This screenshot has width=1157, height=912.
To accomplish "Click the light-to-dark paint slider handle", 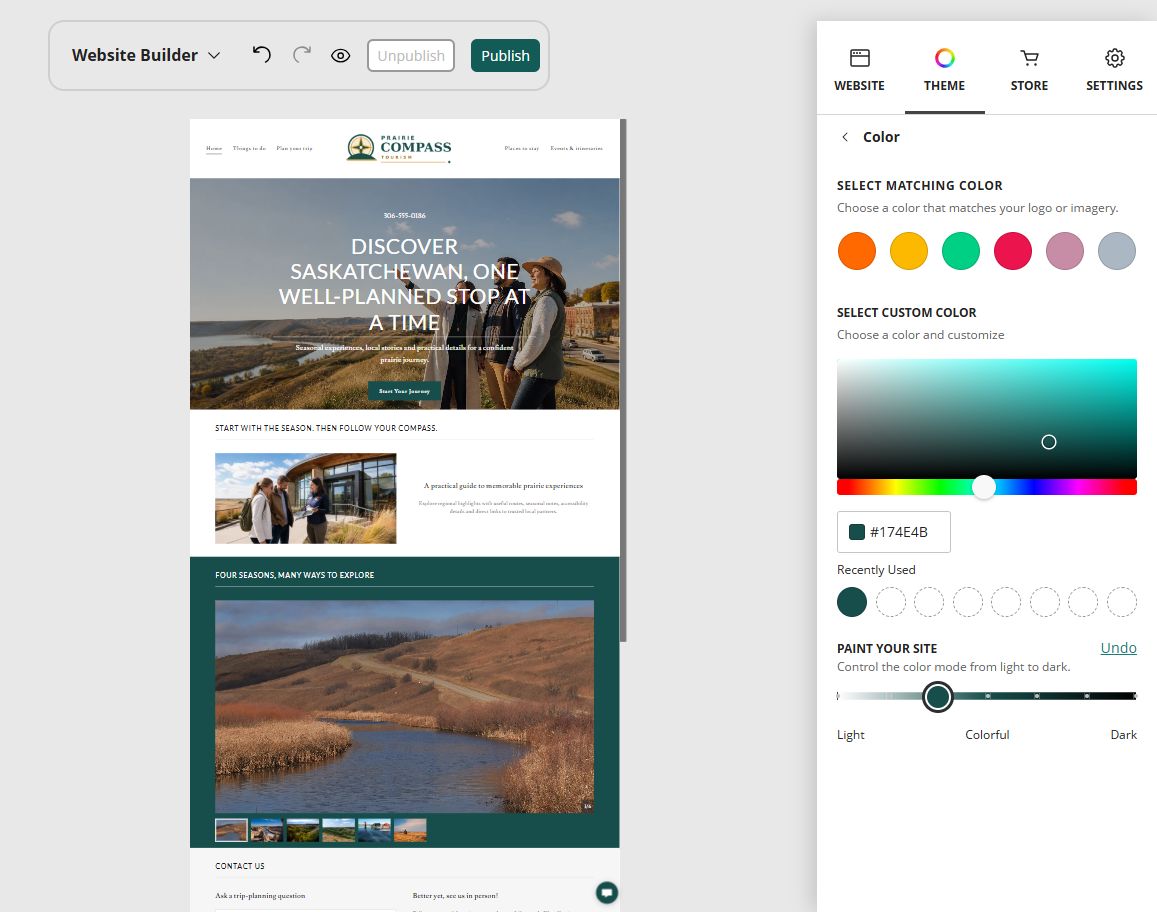I will click(x=938, y=697).
